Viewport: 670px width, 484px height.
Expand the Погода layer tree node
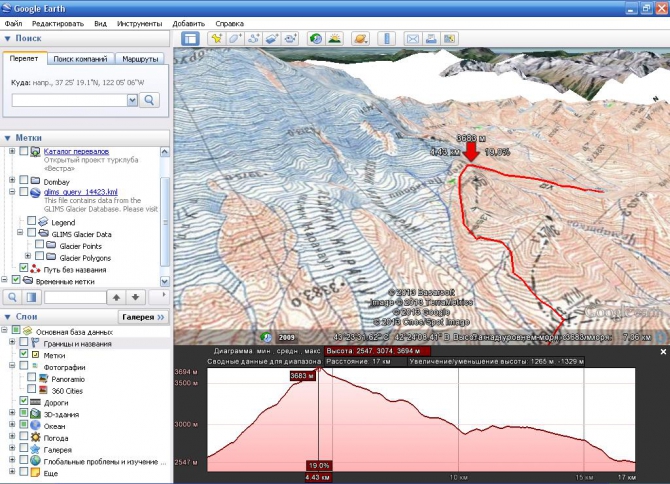tap(11, 437)
